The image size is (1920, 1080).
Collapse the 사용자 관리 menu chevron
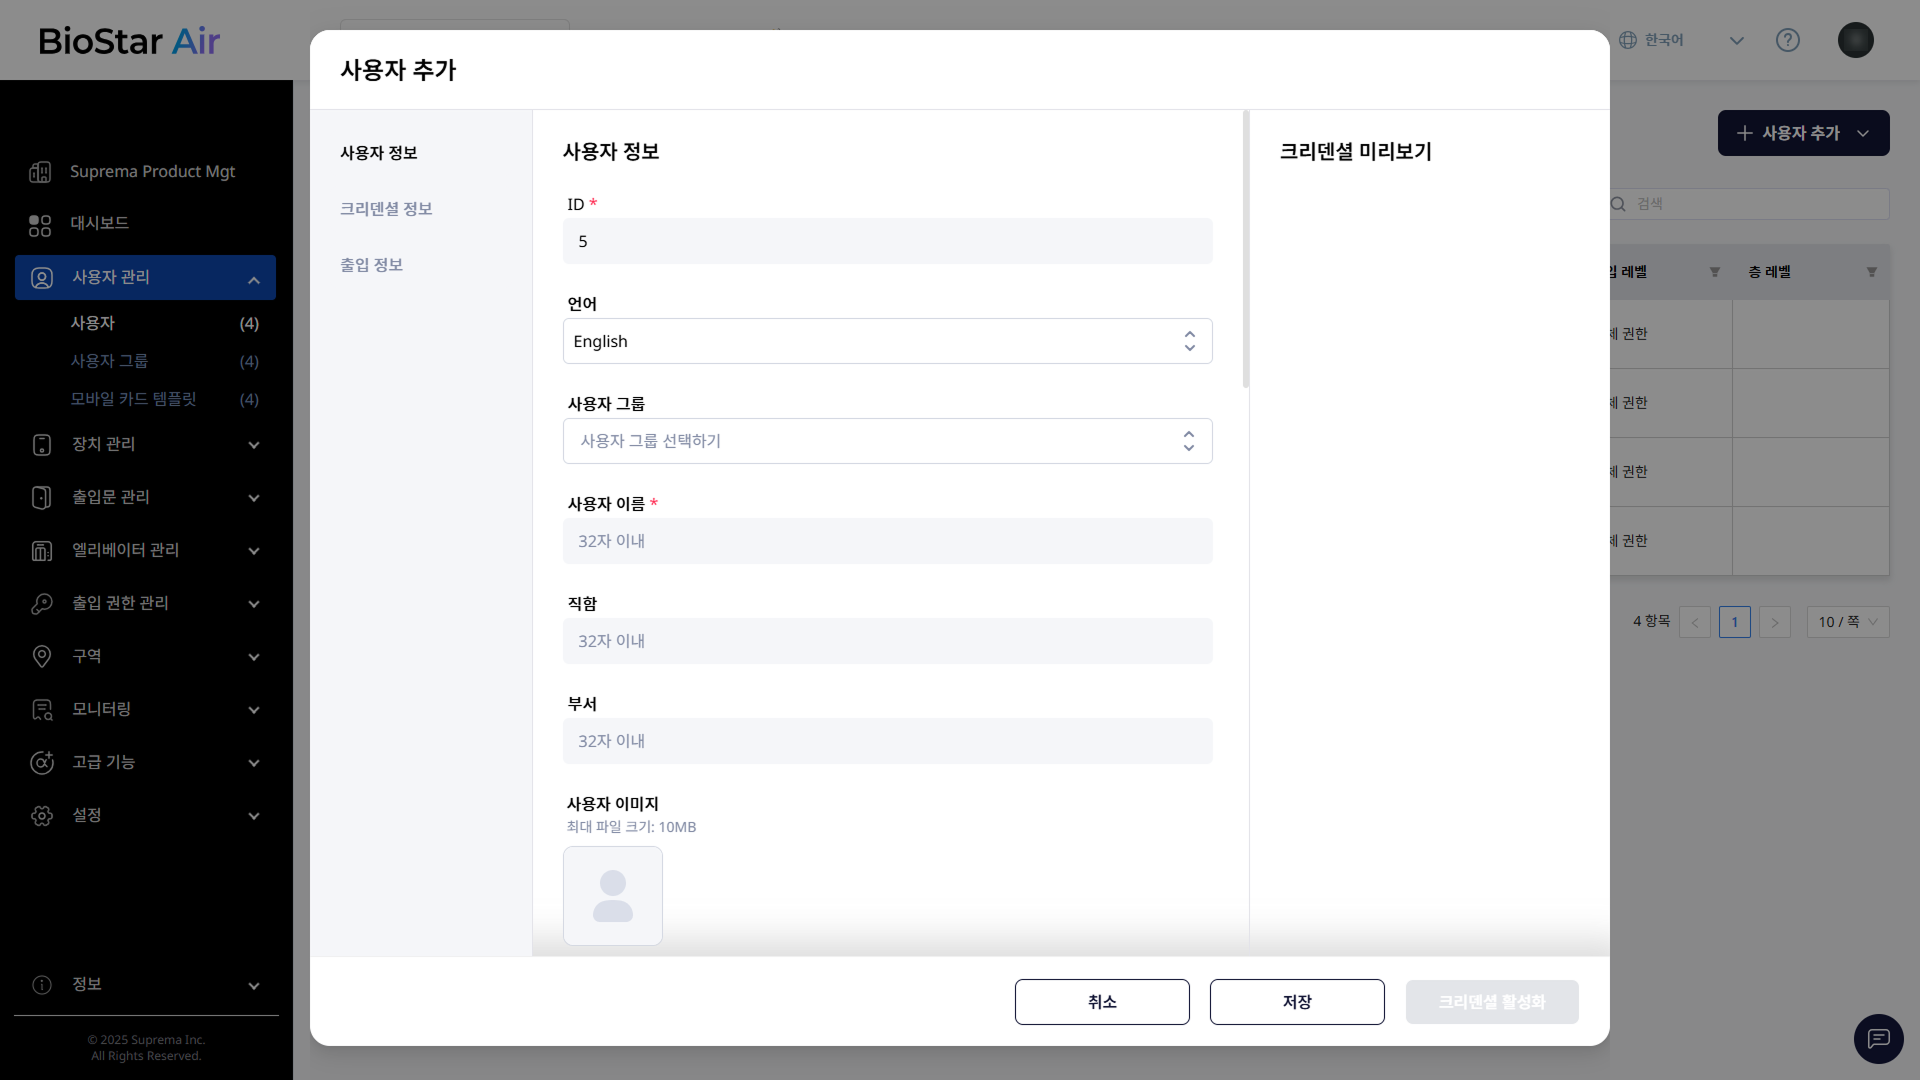tap(254, 280)
